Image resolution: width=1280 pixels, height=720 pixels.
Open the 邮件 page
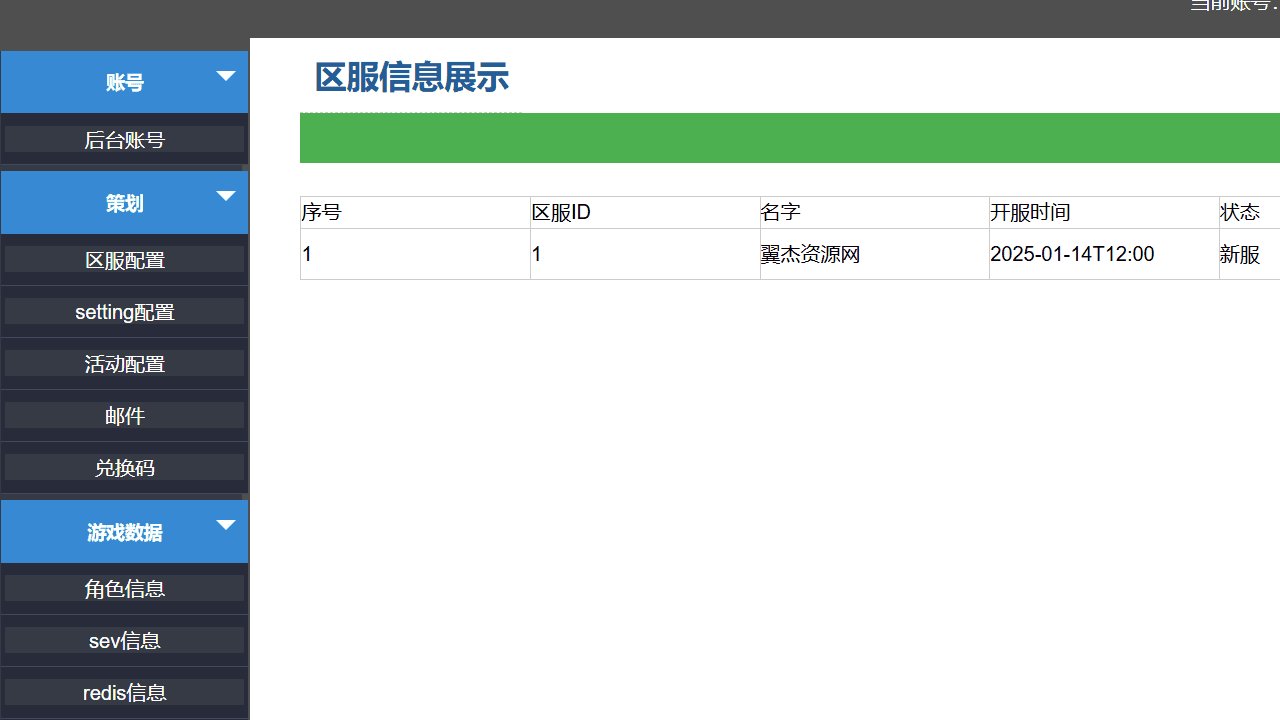coord(124,415)
